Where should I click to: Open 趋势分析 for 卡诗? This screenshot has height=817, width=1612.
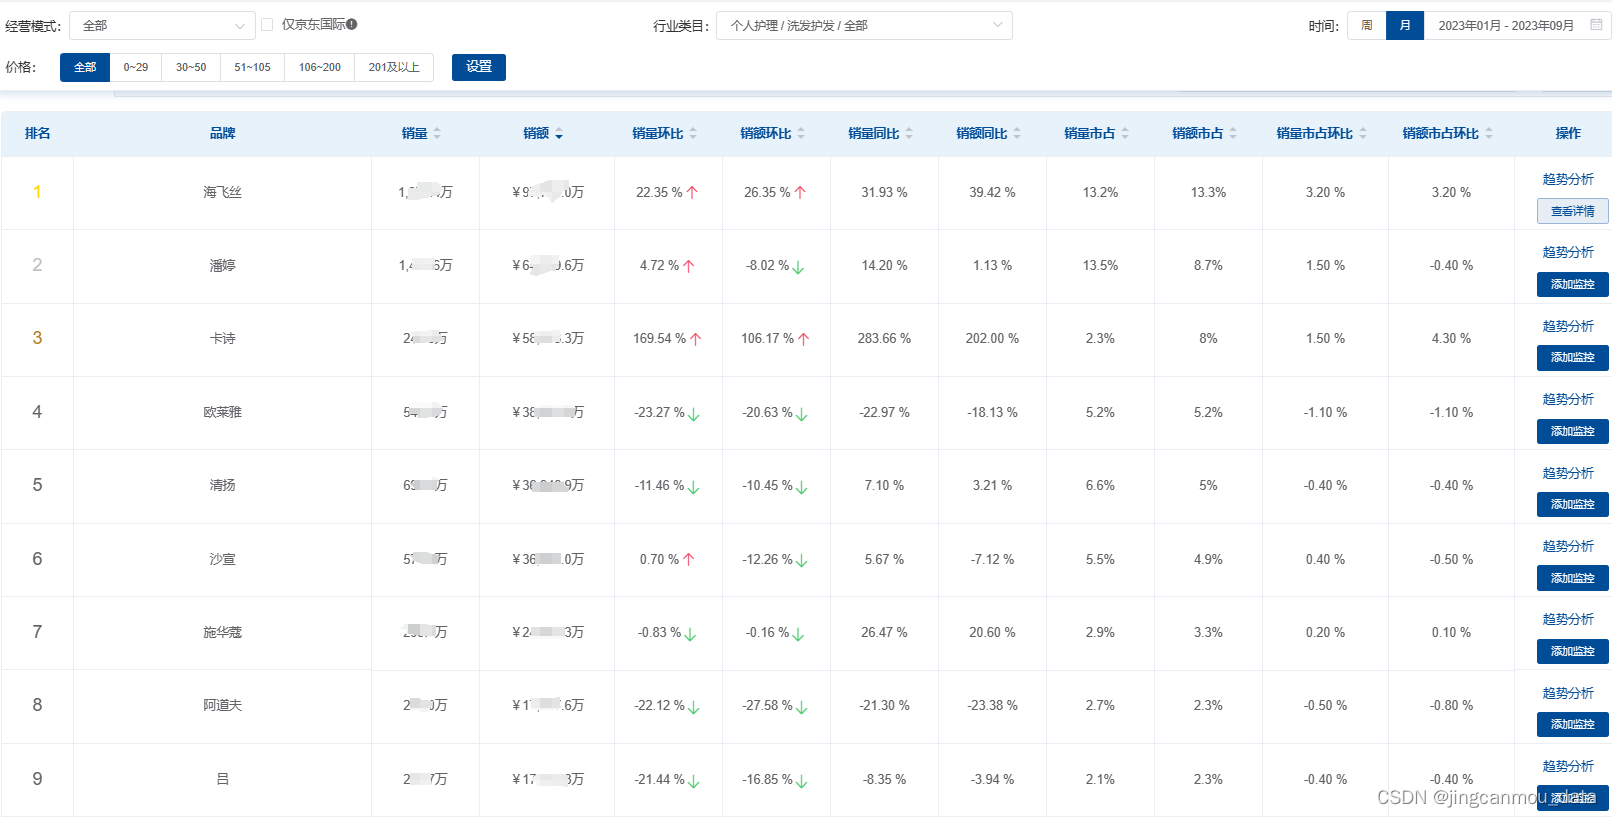click(1568, 326)
